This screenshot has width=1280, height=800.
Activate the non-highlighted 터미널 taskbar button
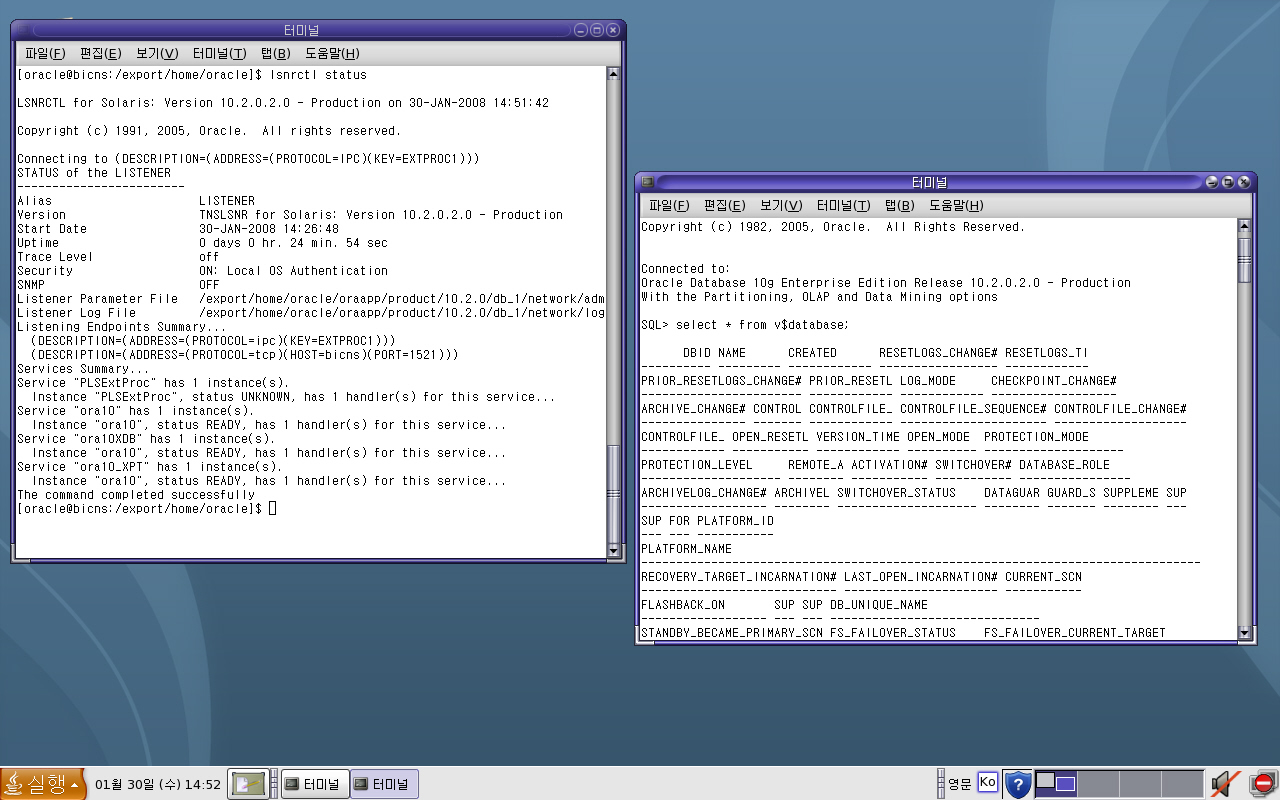pyautogui.click(x=315, y=784)
